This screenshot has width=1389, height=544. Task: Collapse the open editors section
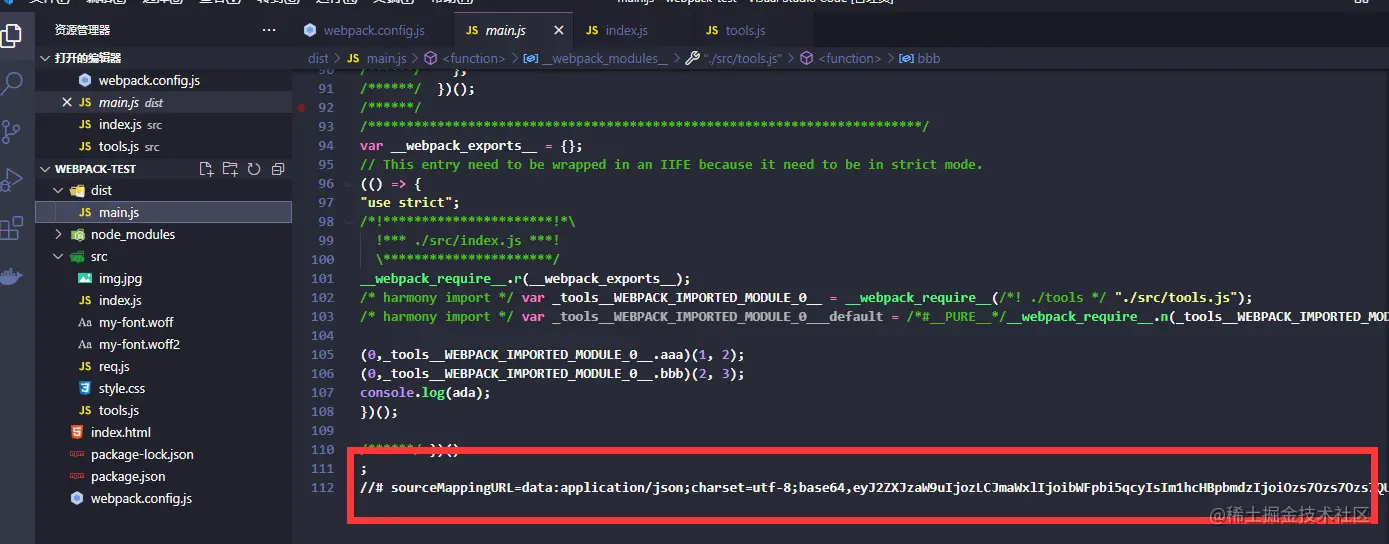[x=45, y=58]
